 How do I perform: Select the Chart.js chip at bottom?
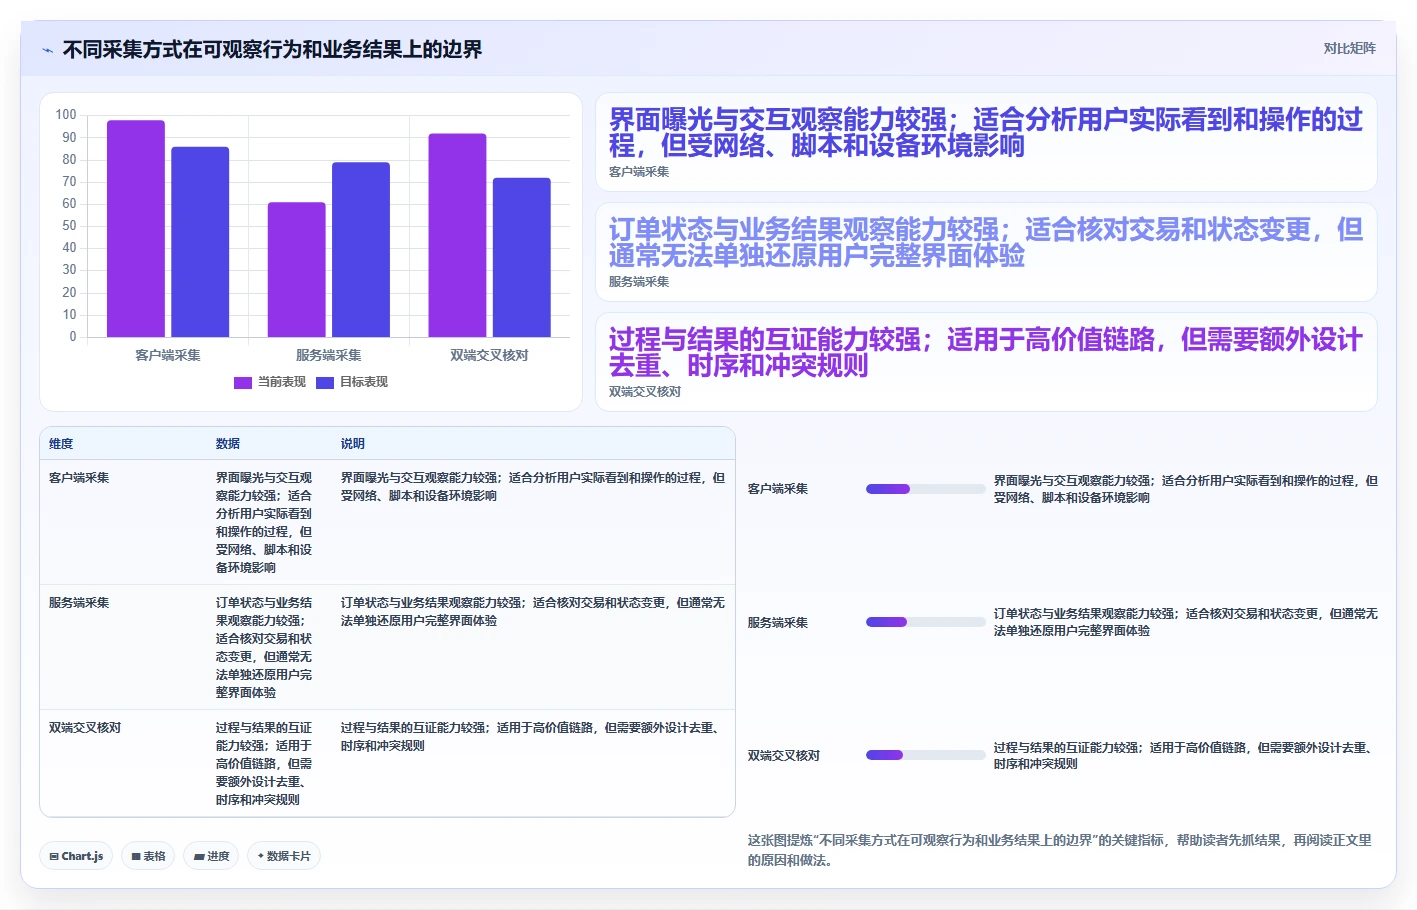[76, 856]
